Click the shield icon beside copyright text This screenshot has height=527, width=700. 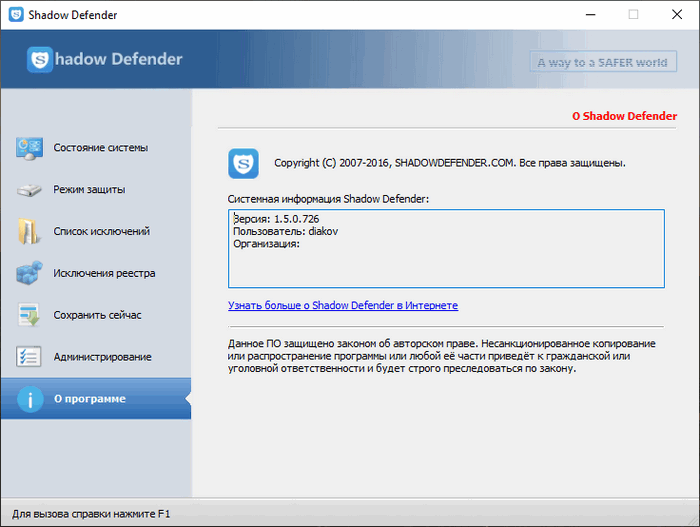pos(243,163)
